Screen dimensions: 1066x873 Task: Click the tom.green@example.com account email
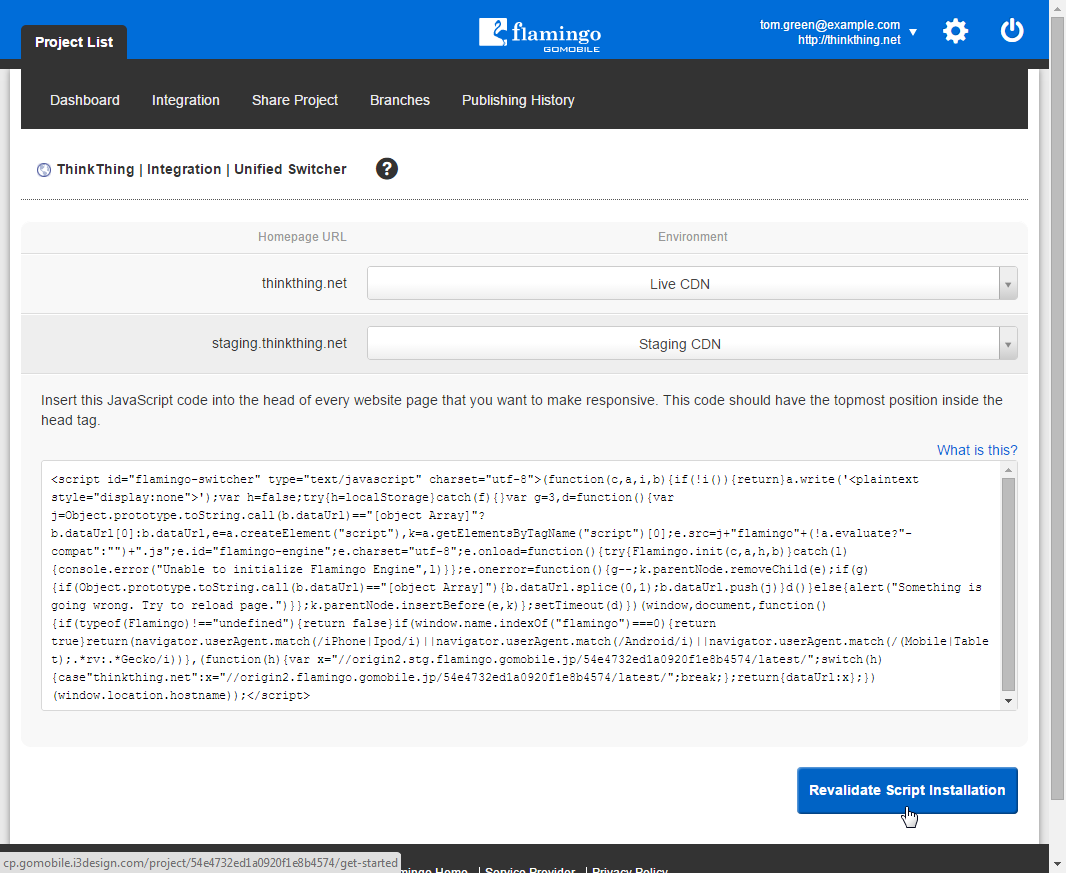[x=829, y=25]
